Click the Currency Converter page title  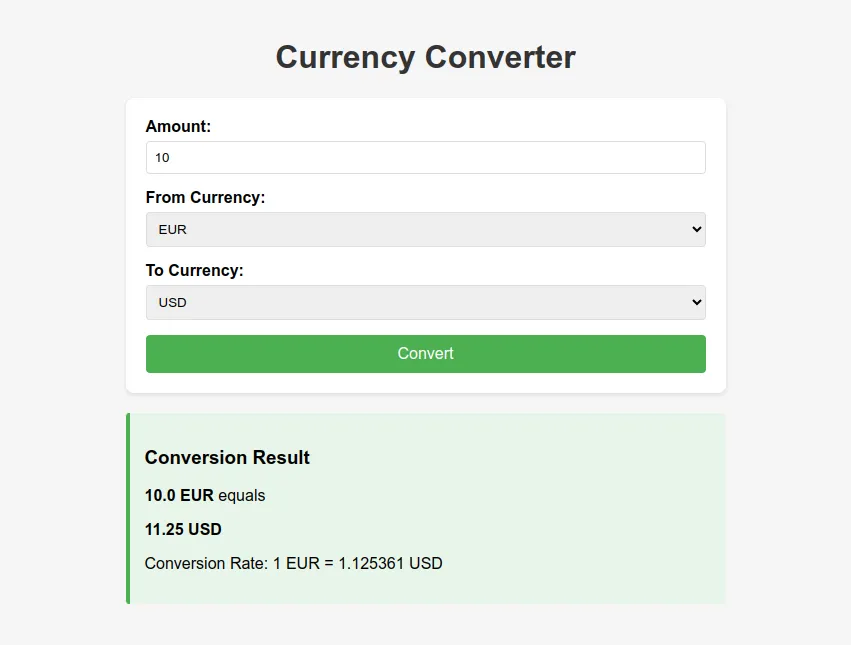tap(425, 57)
